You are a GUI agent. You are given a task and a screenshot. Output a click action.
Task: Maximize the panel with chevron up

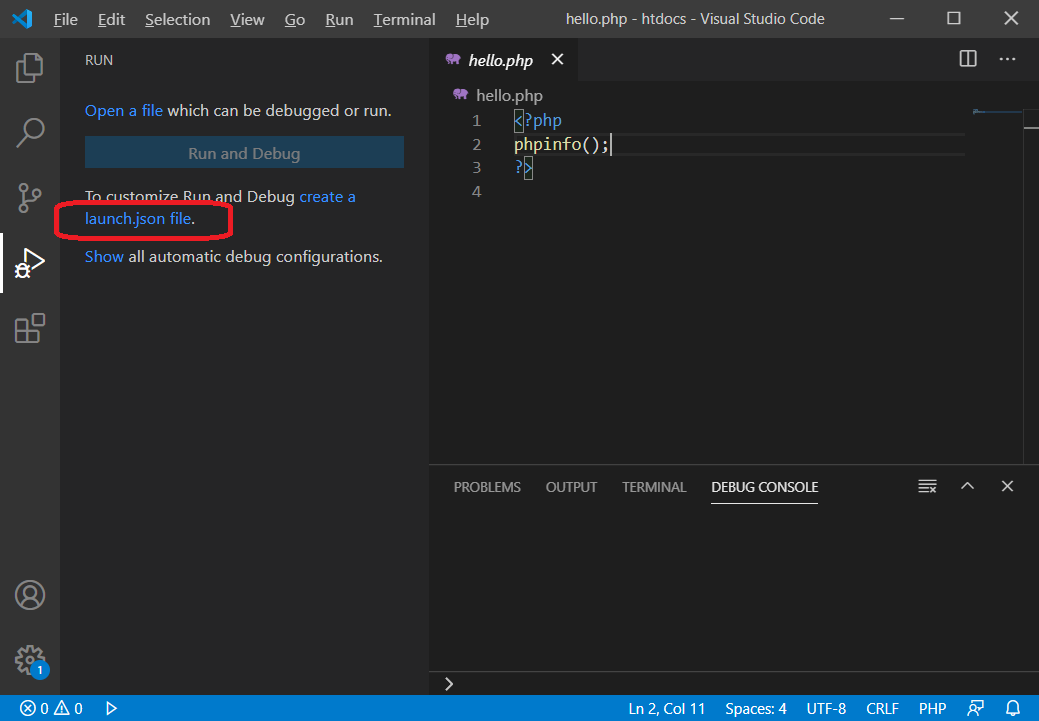(967, 487)
